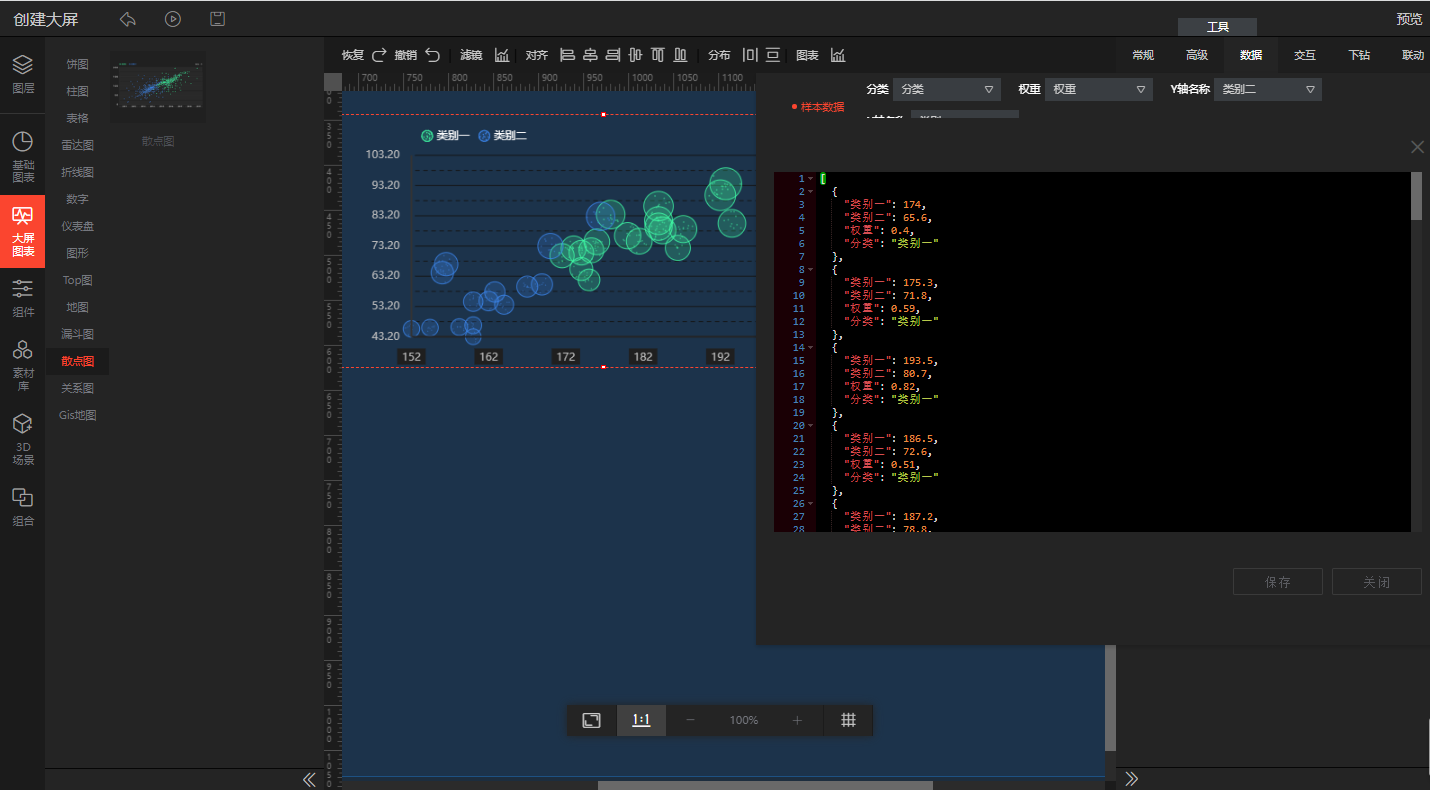
Task: Click the align left icon
Action: [567, 55]
